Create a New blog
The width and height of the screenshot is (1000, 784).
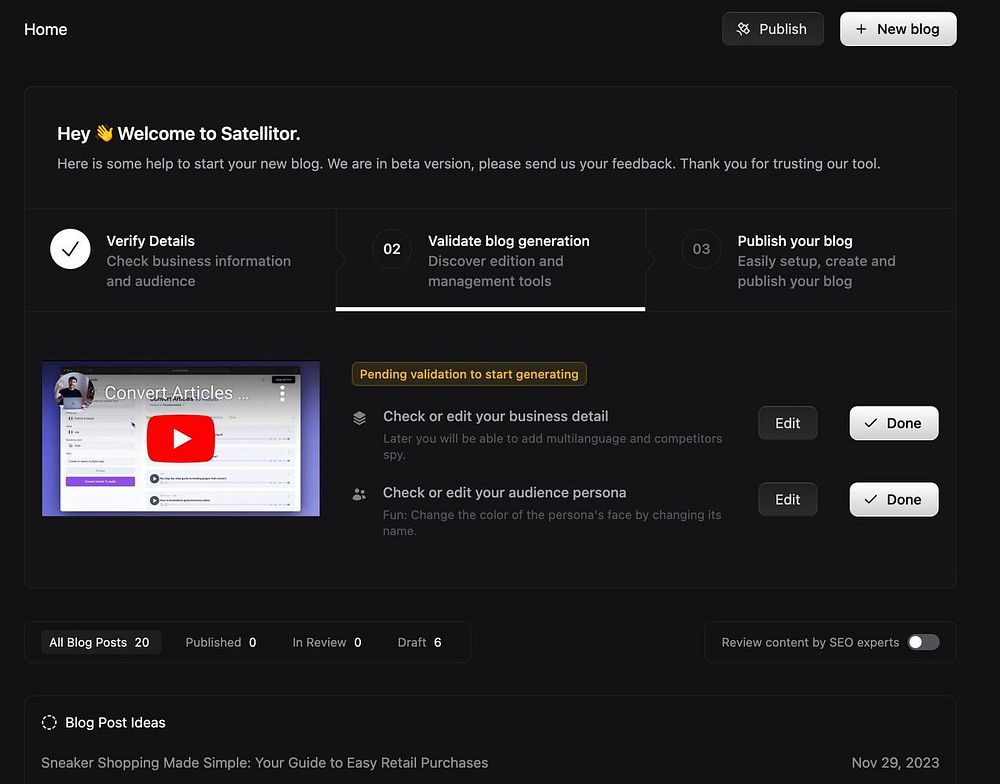[898, 29]
